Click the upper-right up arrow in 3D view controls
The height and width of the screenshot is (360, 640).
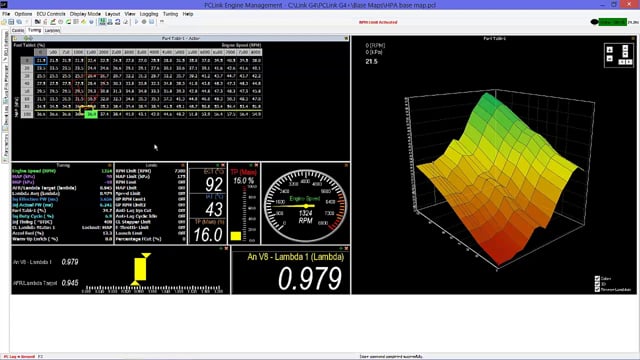coord(625,48)
